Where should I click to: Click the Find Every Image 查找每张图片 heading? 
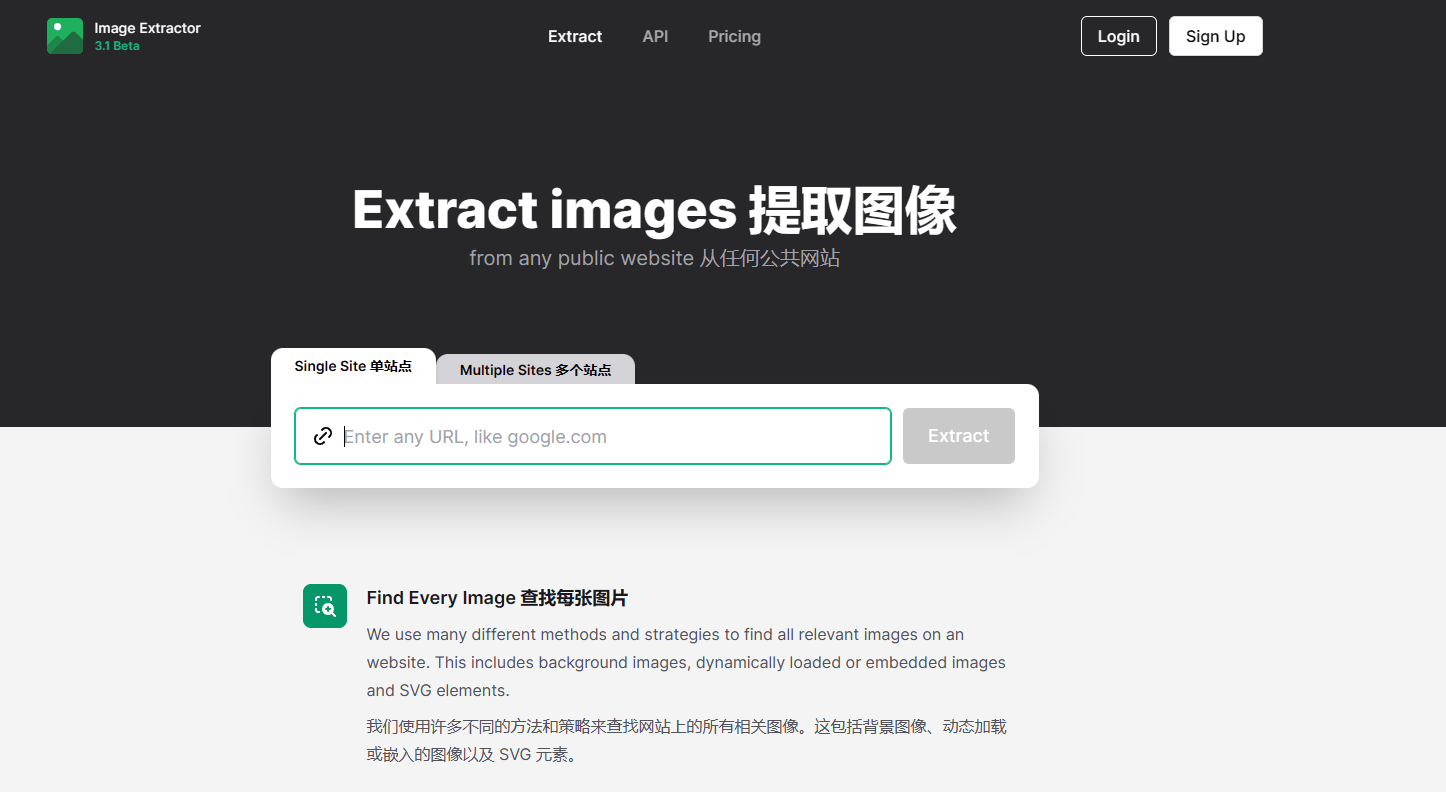(x=496, y=597)
